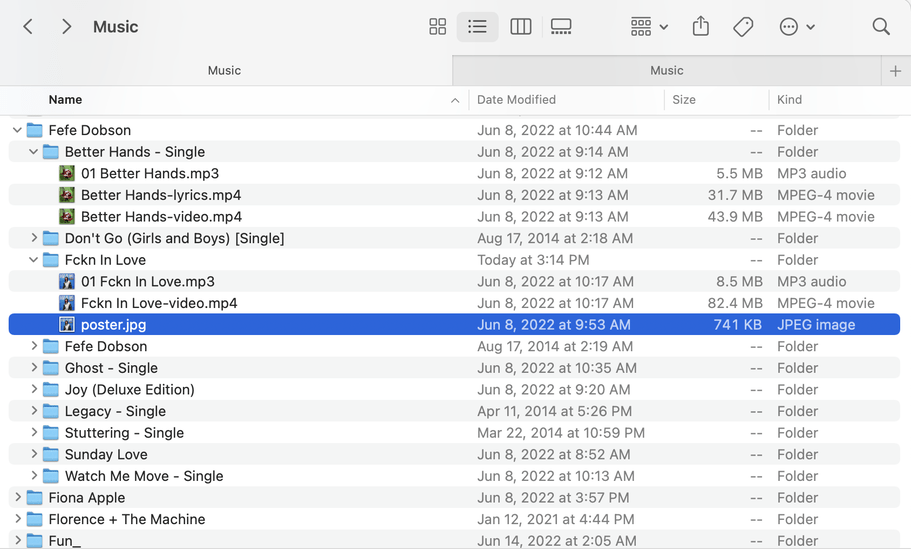Screen dimensions: 911x549
Task: Select Better Hands-lyrics.mp4 file name
Action: pos(161,195)
